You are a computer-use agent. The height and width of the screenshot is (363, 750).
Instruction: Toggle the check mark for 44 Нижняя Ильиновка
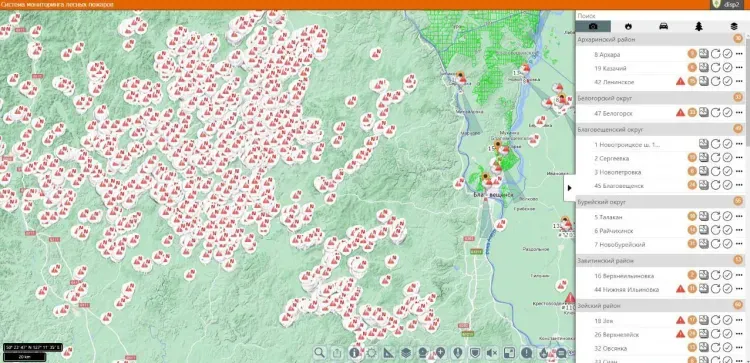tap(728, 289)
